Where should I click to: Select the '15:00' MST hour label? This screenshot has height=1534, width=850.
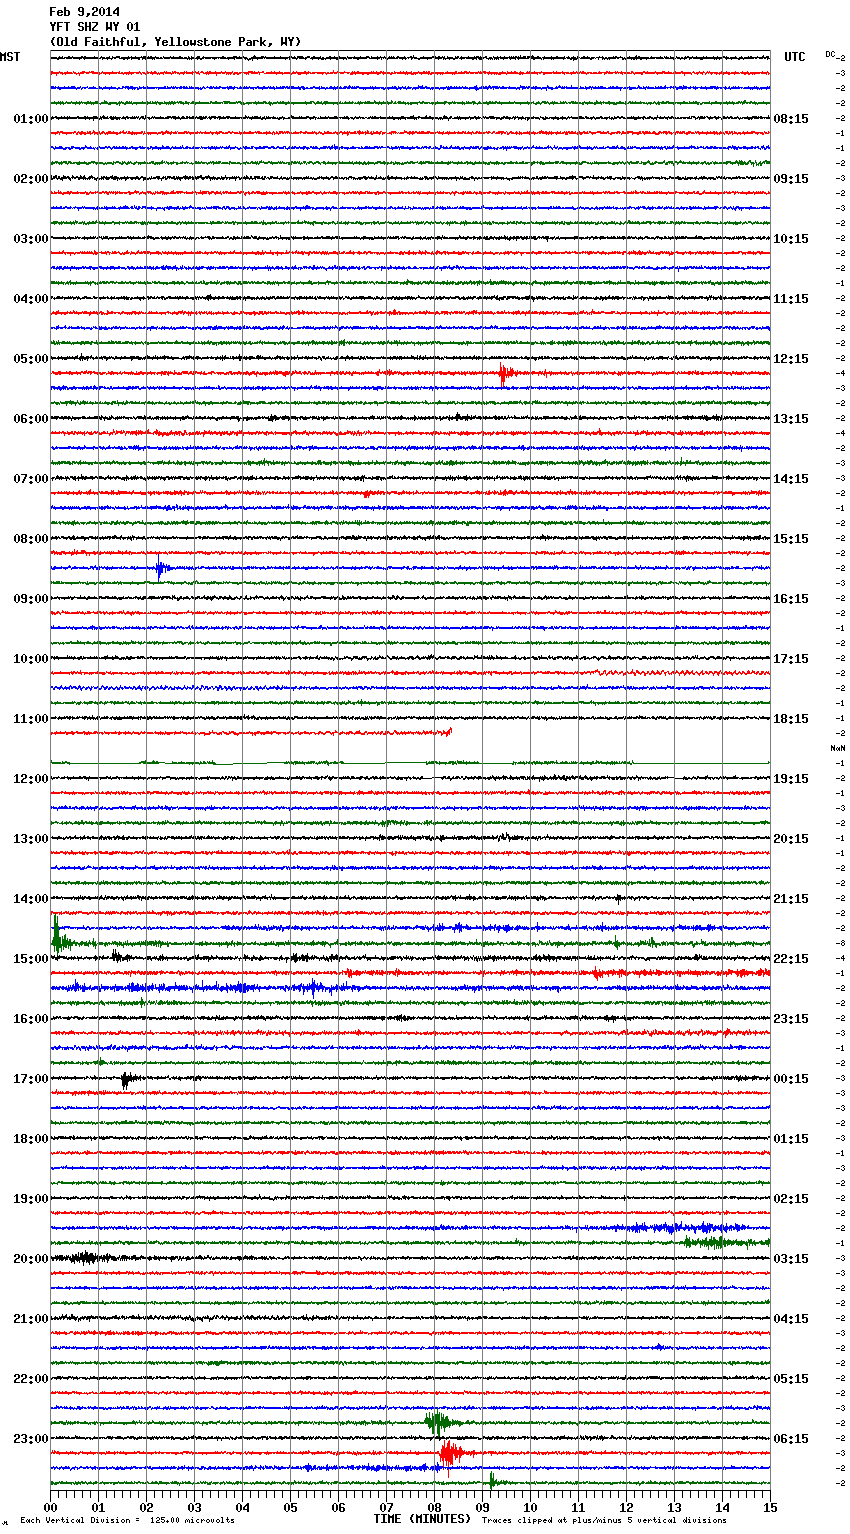[31, 959]
